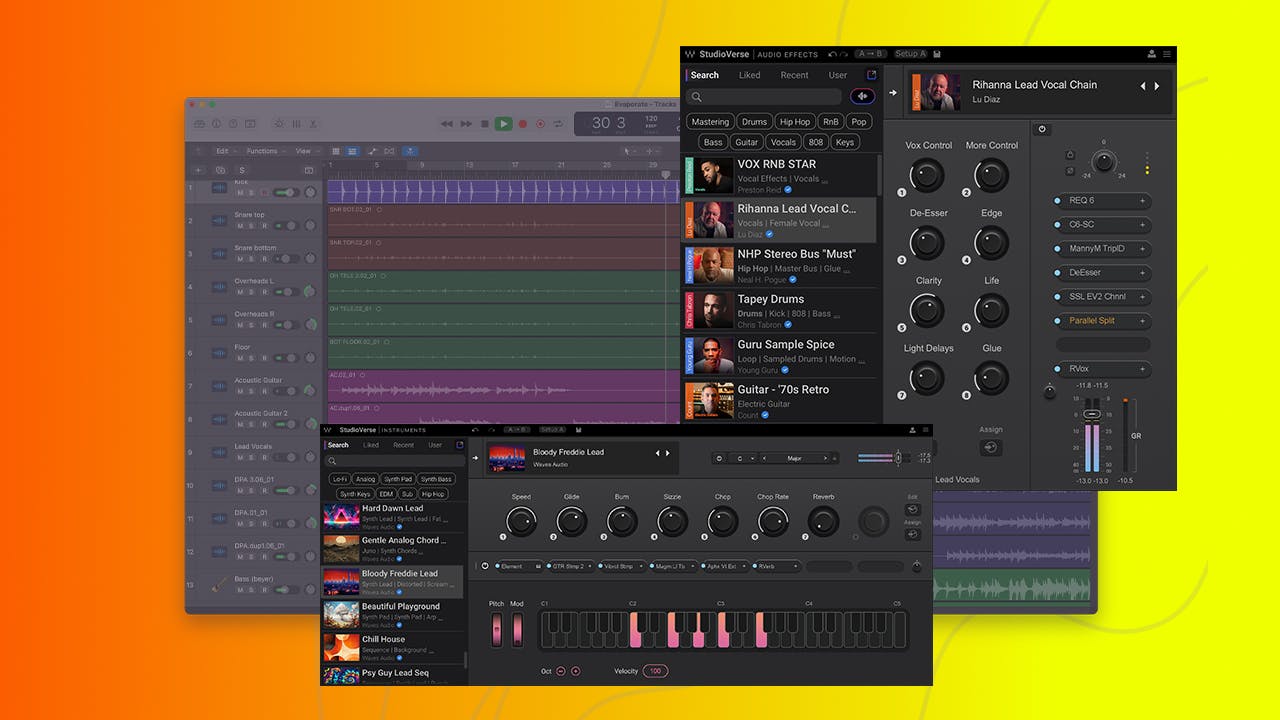The image size is (1280, 720).
Task: Toggle the REQ 6 plugin bypass dot
Action: click(x=1058, y=201)
